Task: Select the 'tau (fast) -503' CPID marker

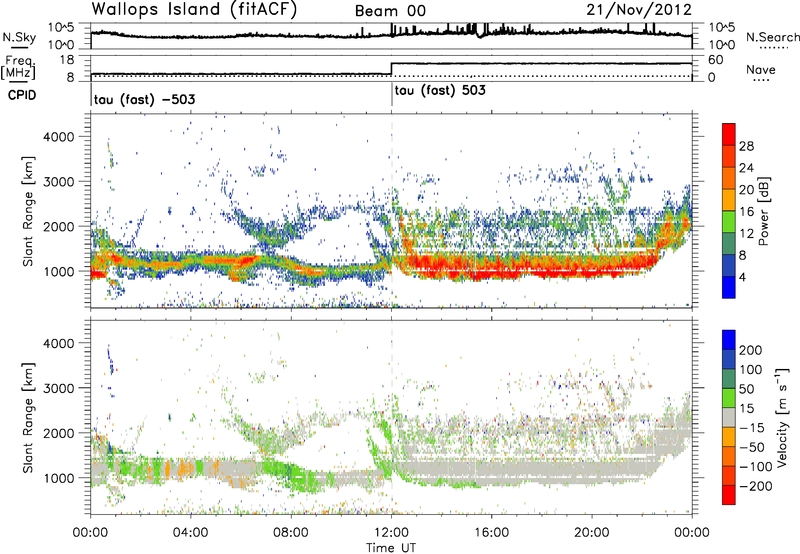Action: [144, 99]
